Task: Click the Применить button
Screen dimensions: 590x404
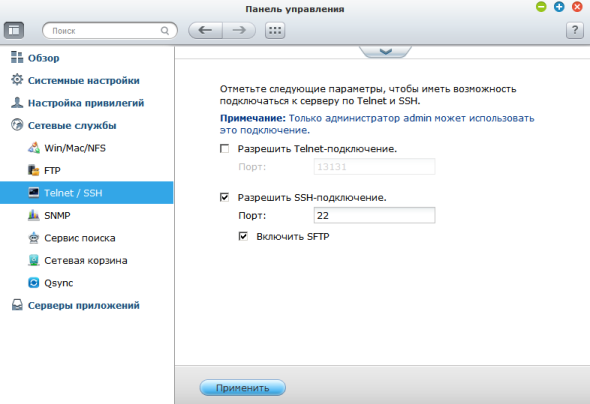Action: pos(242,387)
